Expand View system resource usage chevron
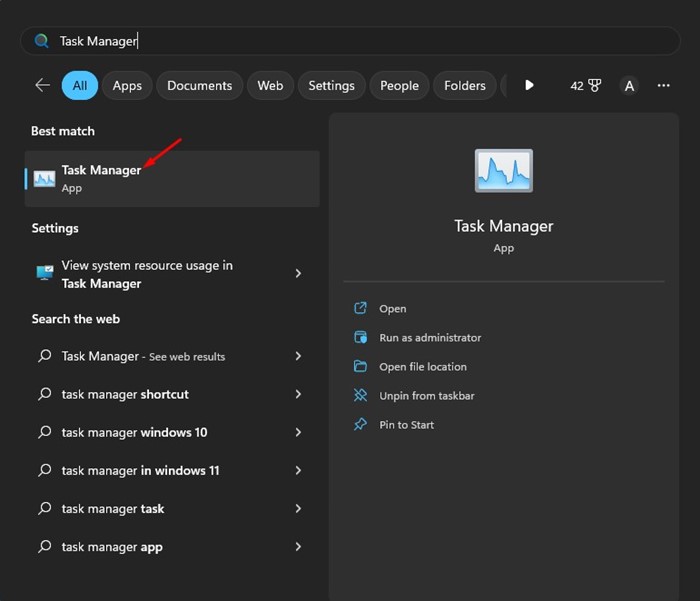The image size is (700, 601). coord(298,274)
